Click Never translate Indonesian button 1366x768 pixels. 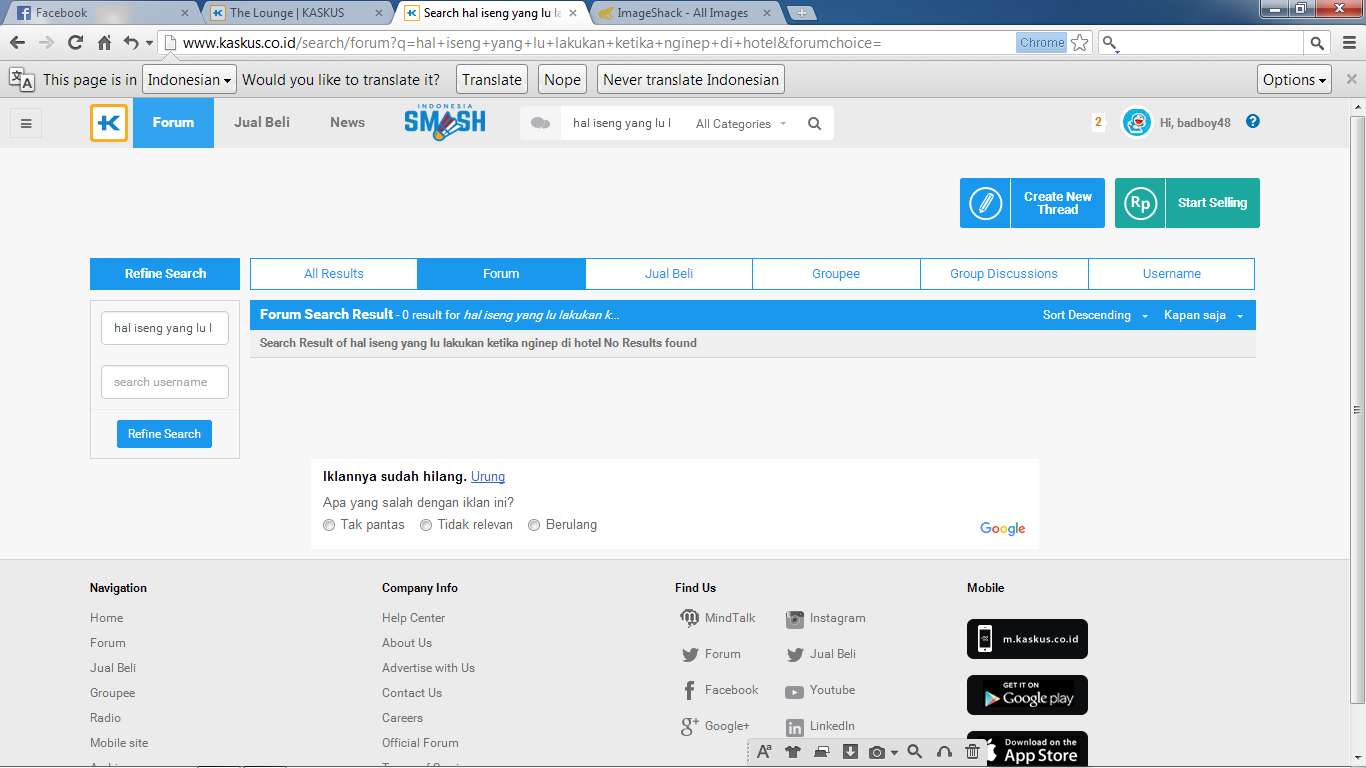(691, 80)
